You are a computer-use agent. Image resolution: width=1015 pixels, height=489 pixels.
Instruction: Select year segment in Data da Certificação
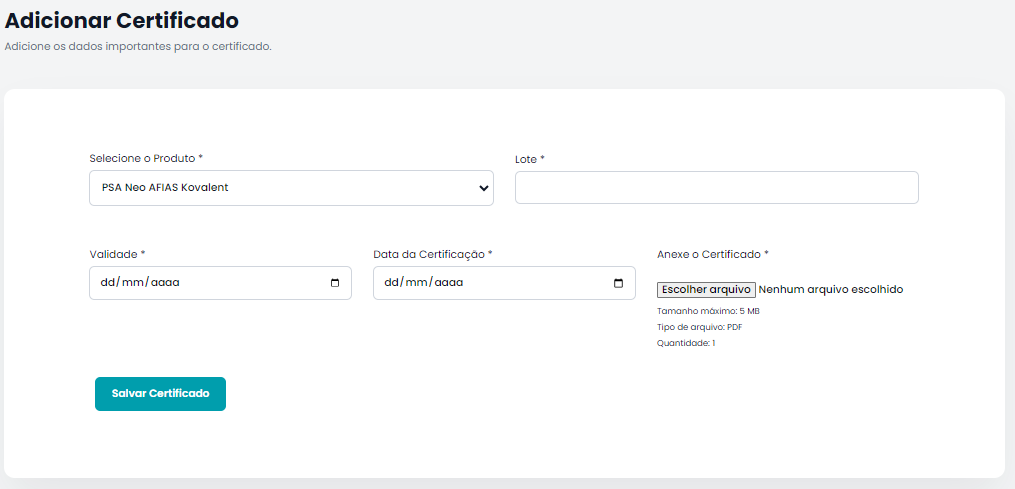pos(449,283)
